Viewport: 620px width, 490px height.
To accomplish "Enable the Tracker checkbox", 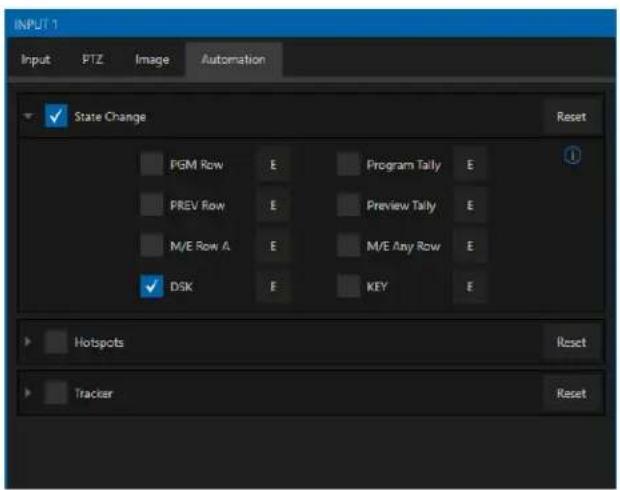I will 56,393.
